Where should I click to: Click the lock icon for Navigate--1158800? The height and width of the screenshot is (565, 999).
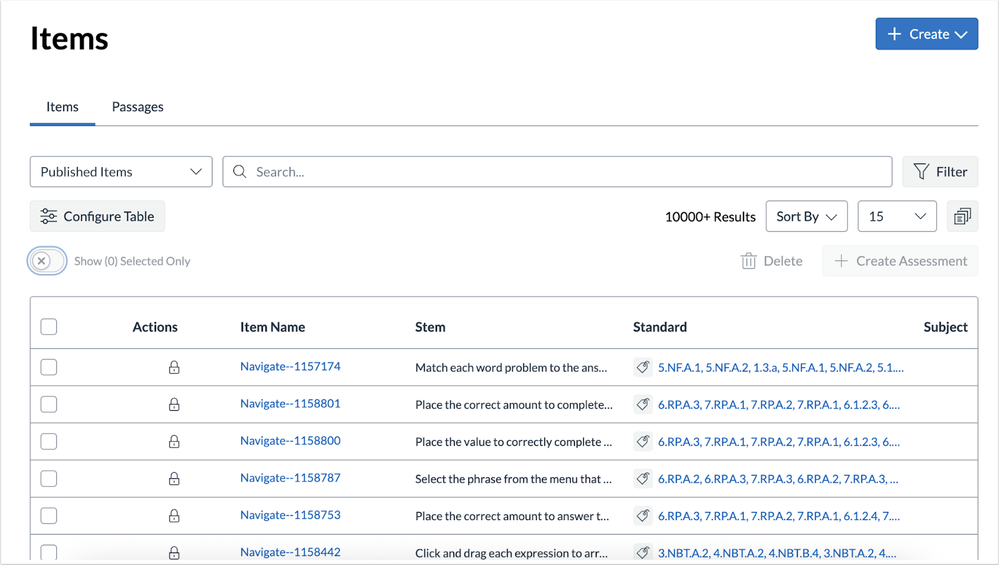[174, 442]
